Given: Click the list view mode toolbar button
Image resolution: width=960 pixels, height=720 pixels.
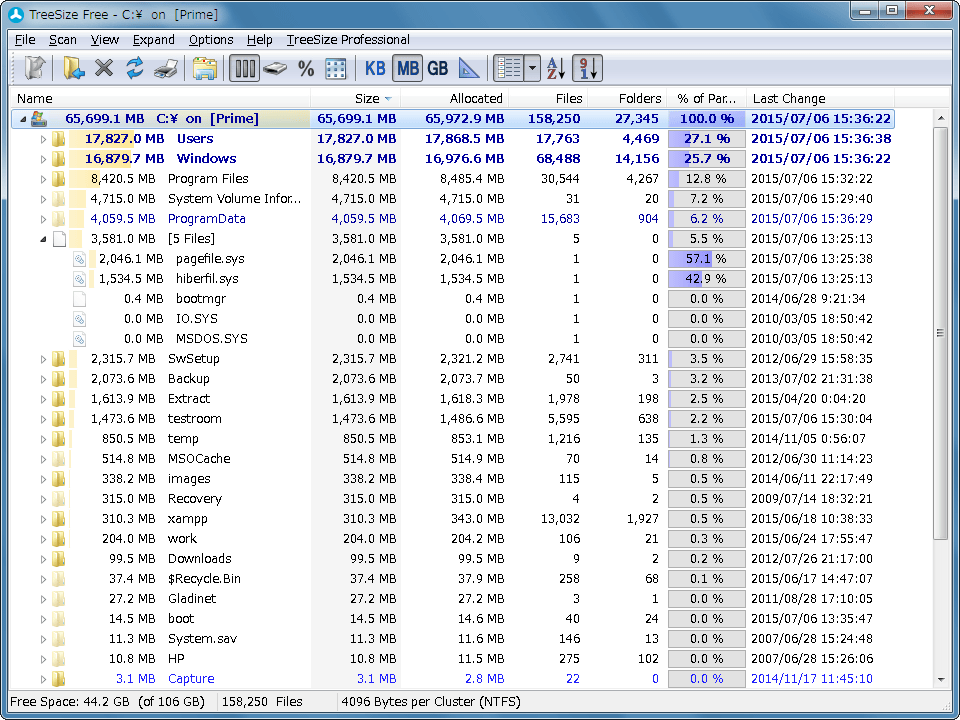Looking at the screenshot, I should point(509,68).
